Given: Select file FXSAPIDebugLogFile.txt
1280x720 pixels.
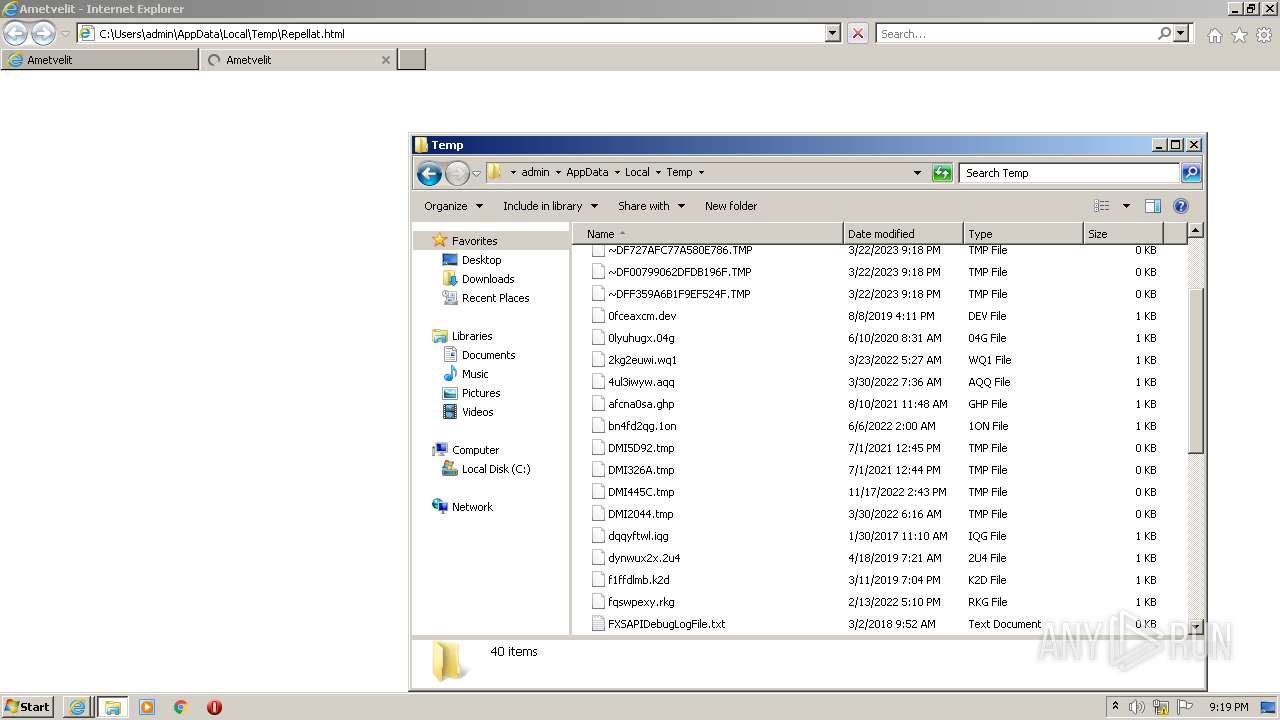Looking at the screenshot, I should 666,624.
